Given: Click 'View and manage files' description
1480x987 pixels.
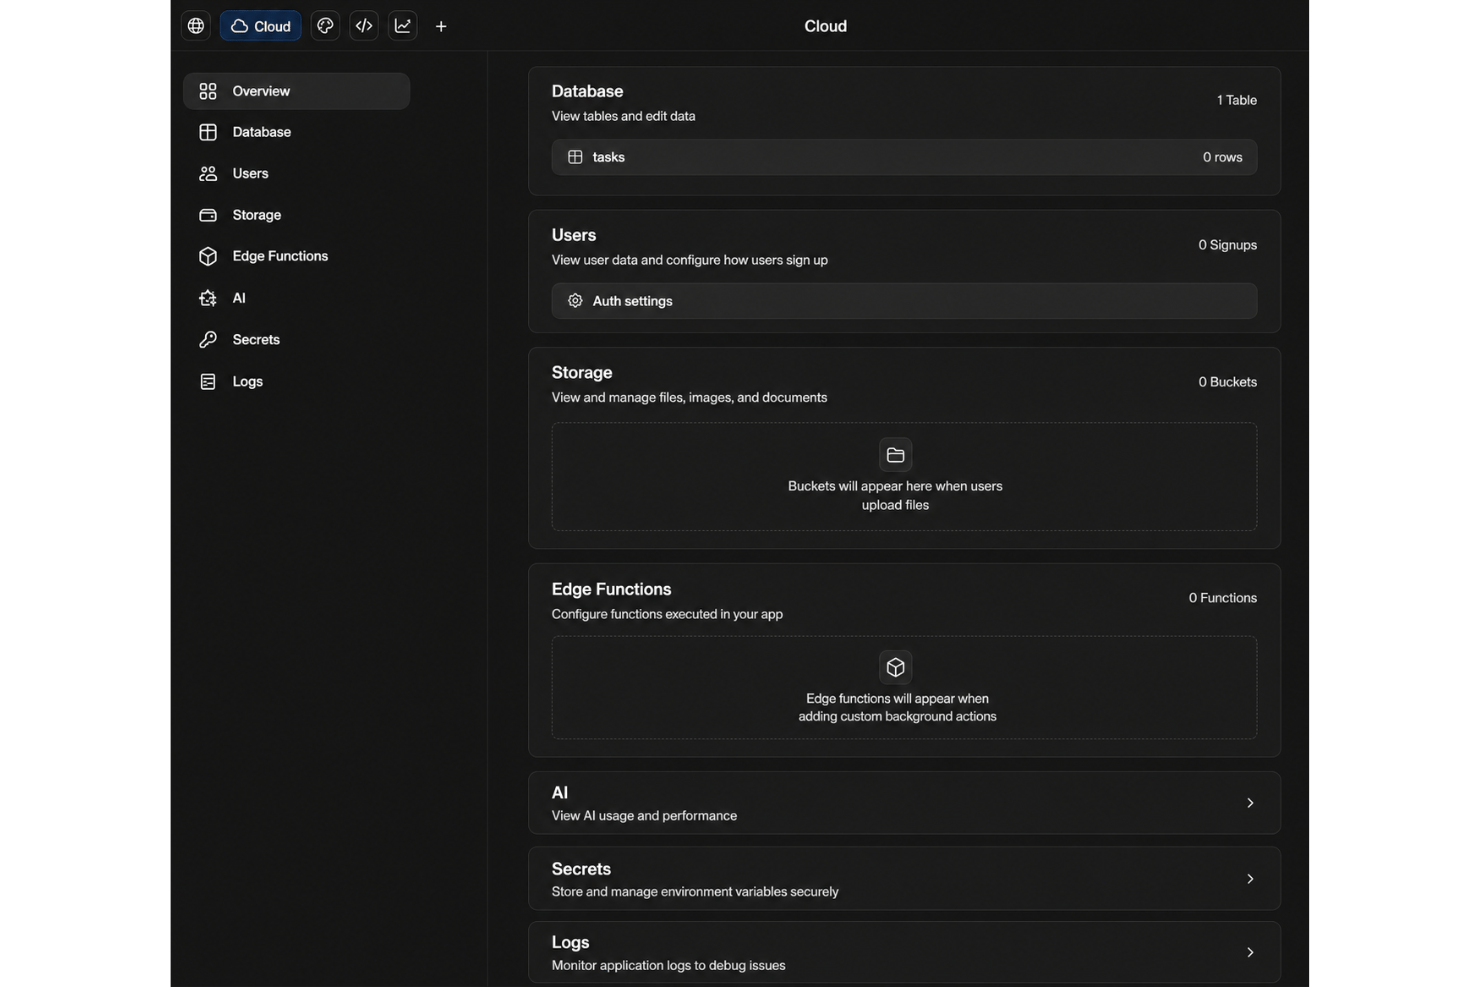Looking at the screenshot, I should [689, 398].
